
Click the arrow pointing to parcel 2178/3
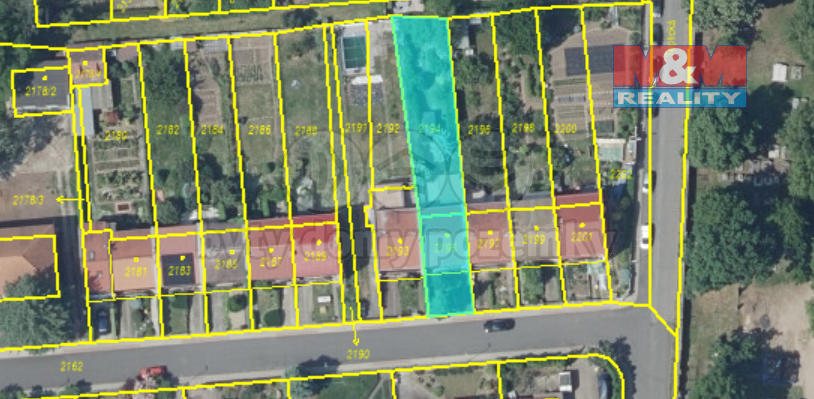point(70,199)
